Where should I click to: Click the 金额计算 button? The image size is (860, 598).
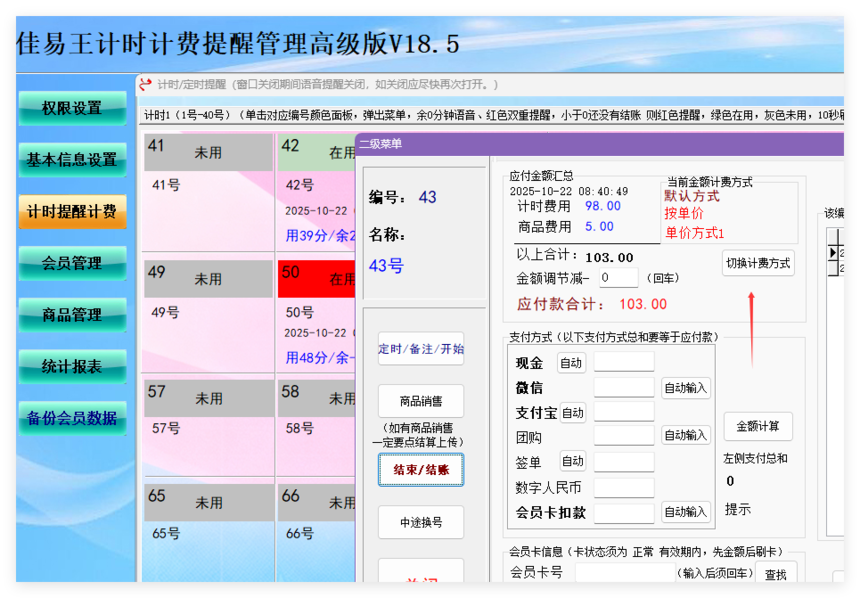tap(758, 426)
